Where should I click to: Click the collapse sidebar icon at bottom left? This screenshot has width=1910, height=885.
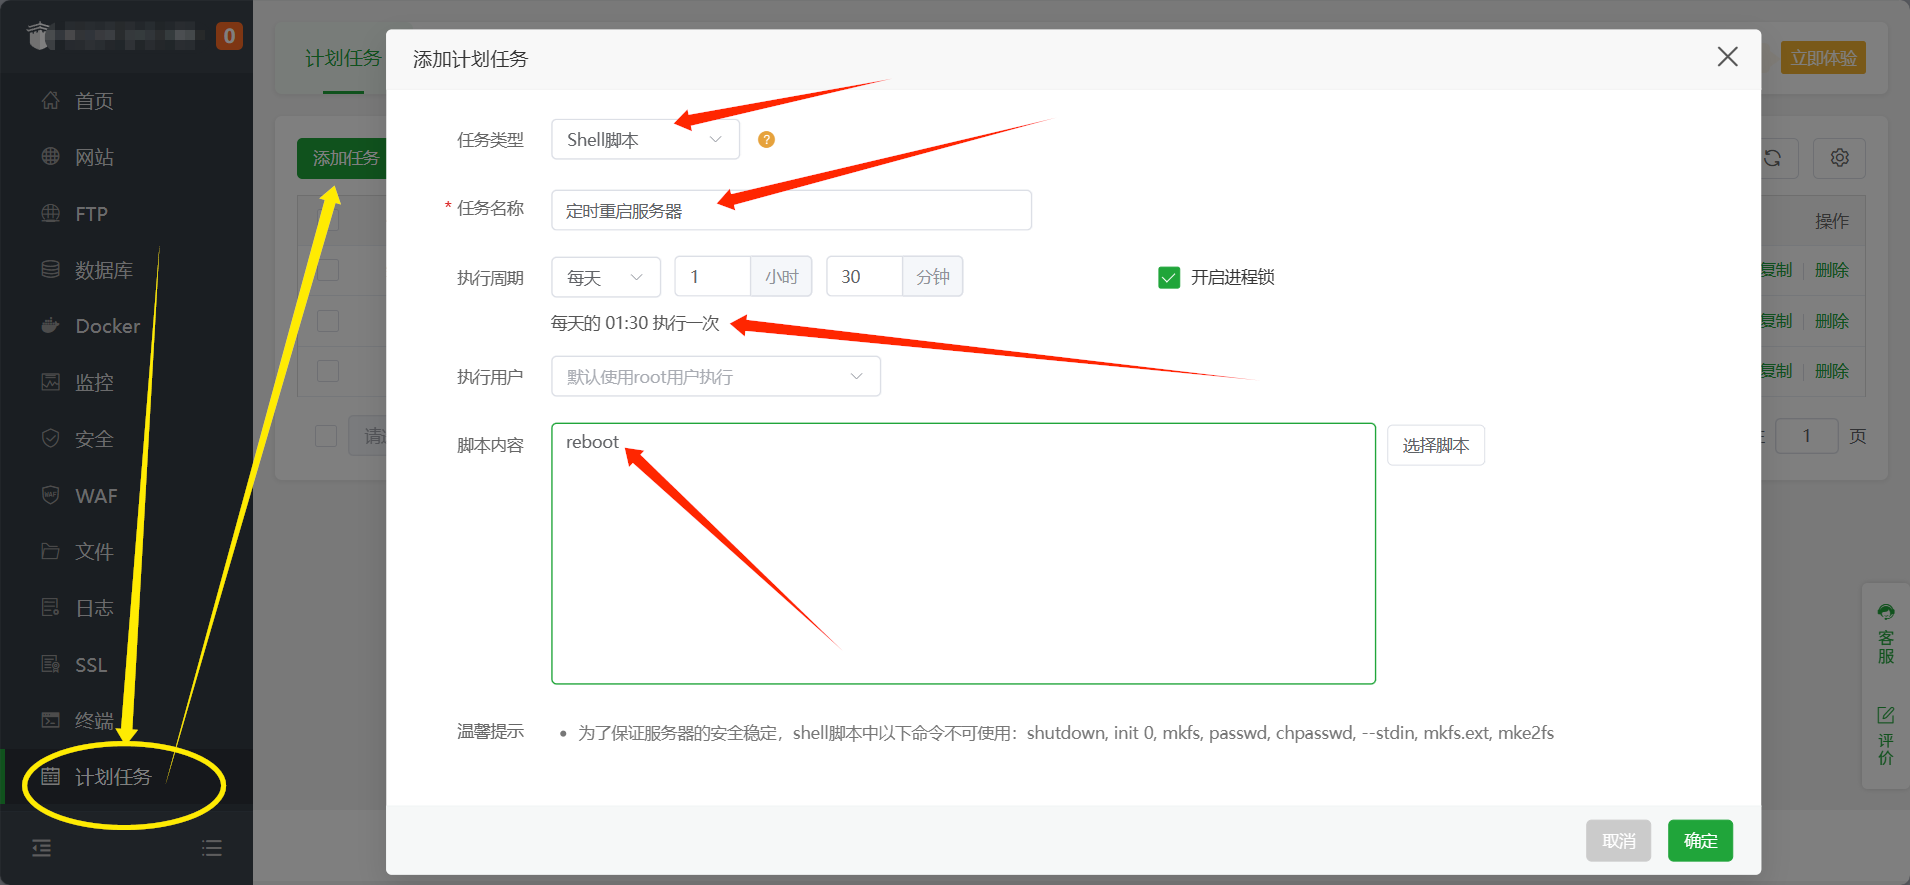coord(41,848)
